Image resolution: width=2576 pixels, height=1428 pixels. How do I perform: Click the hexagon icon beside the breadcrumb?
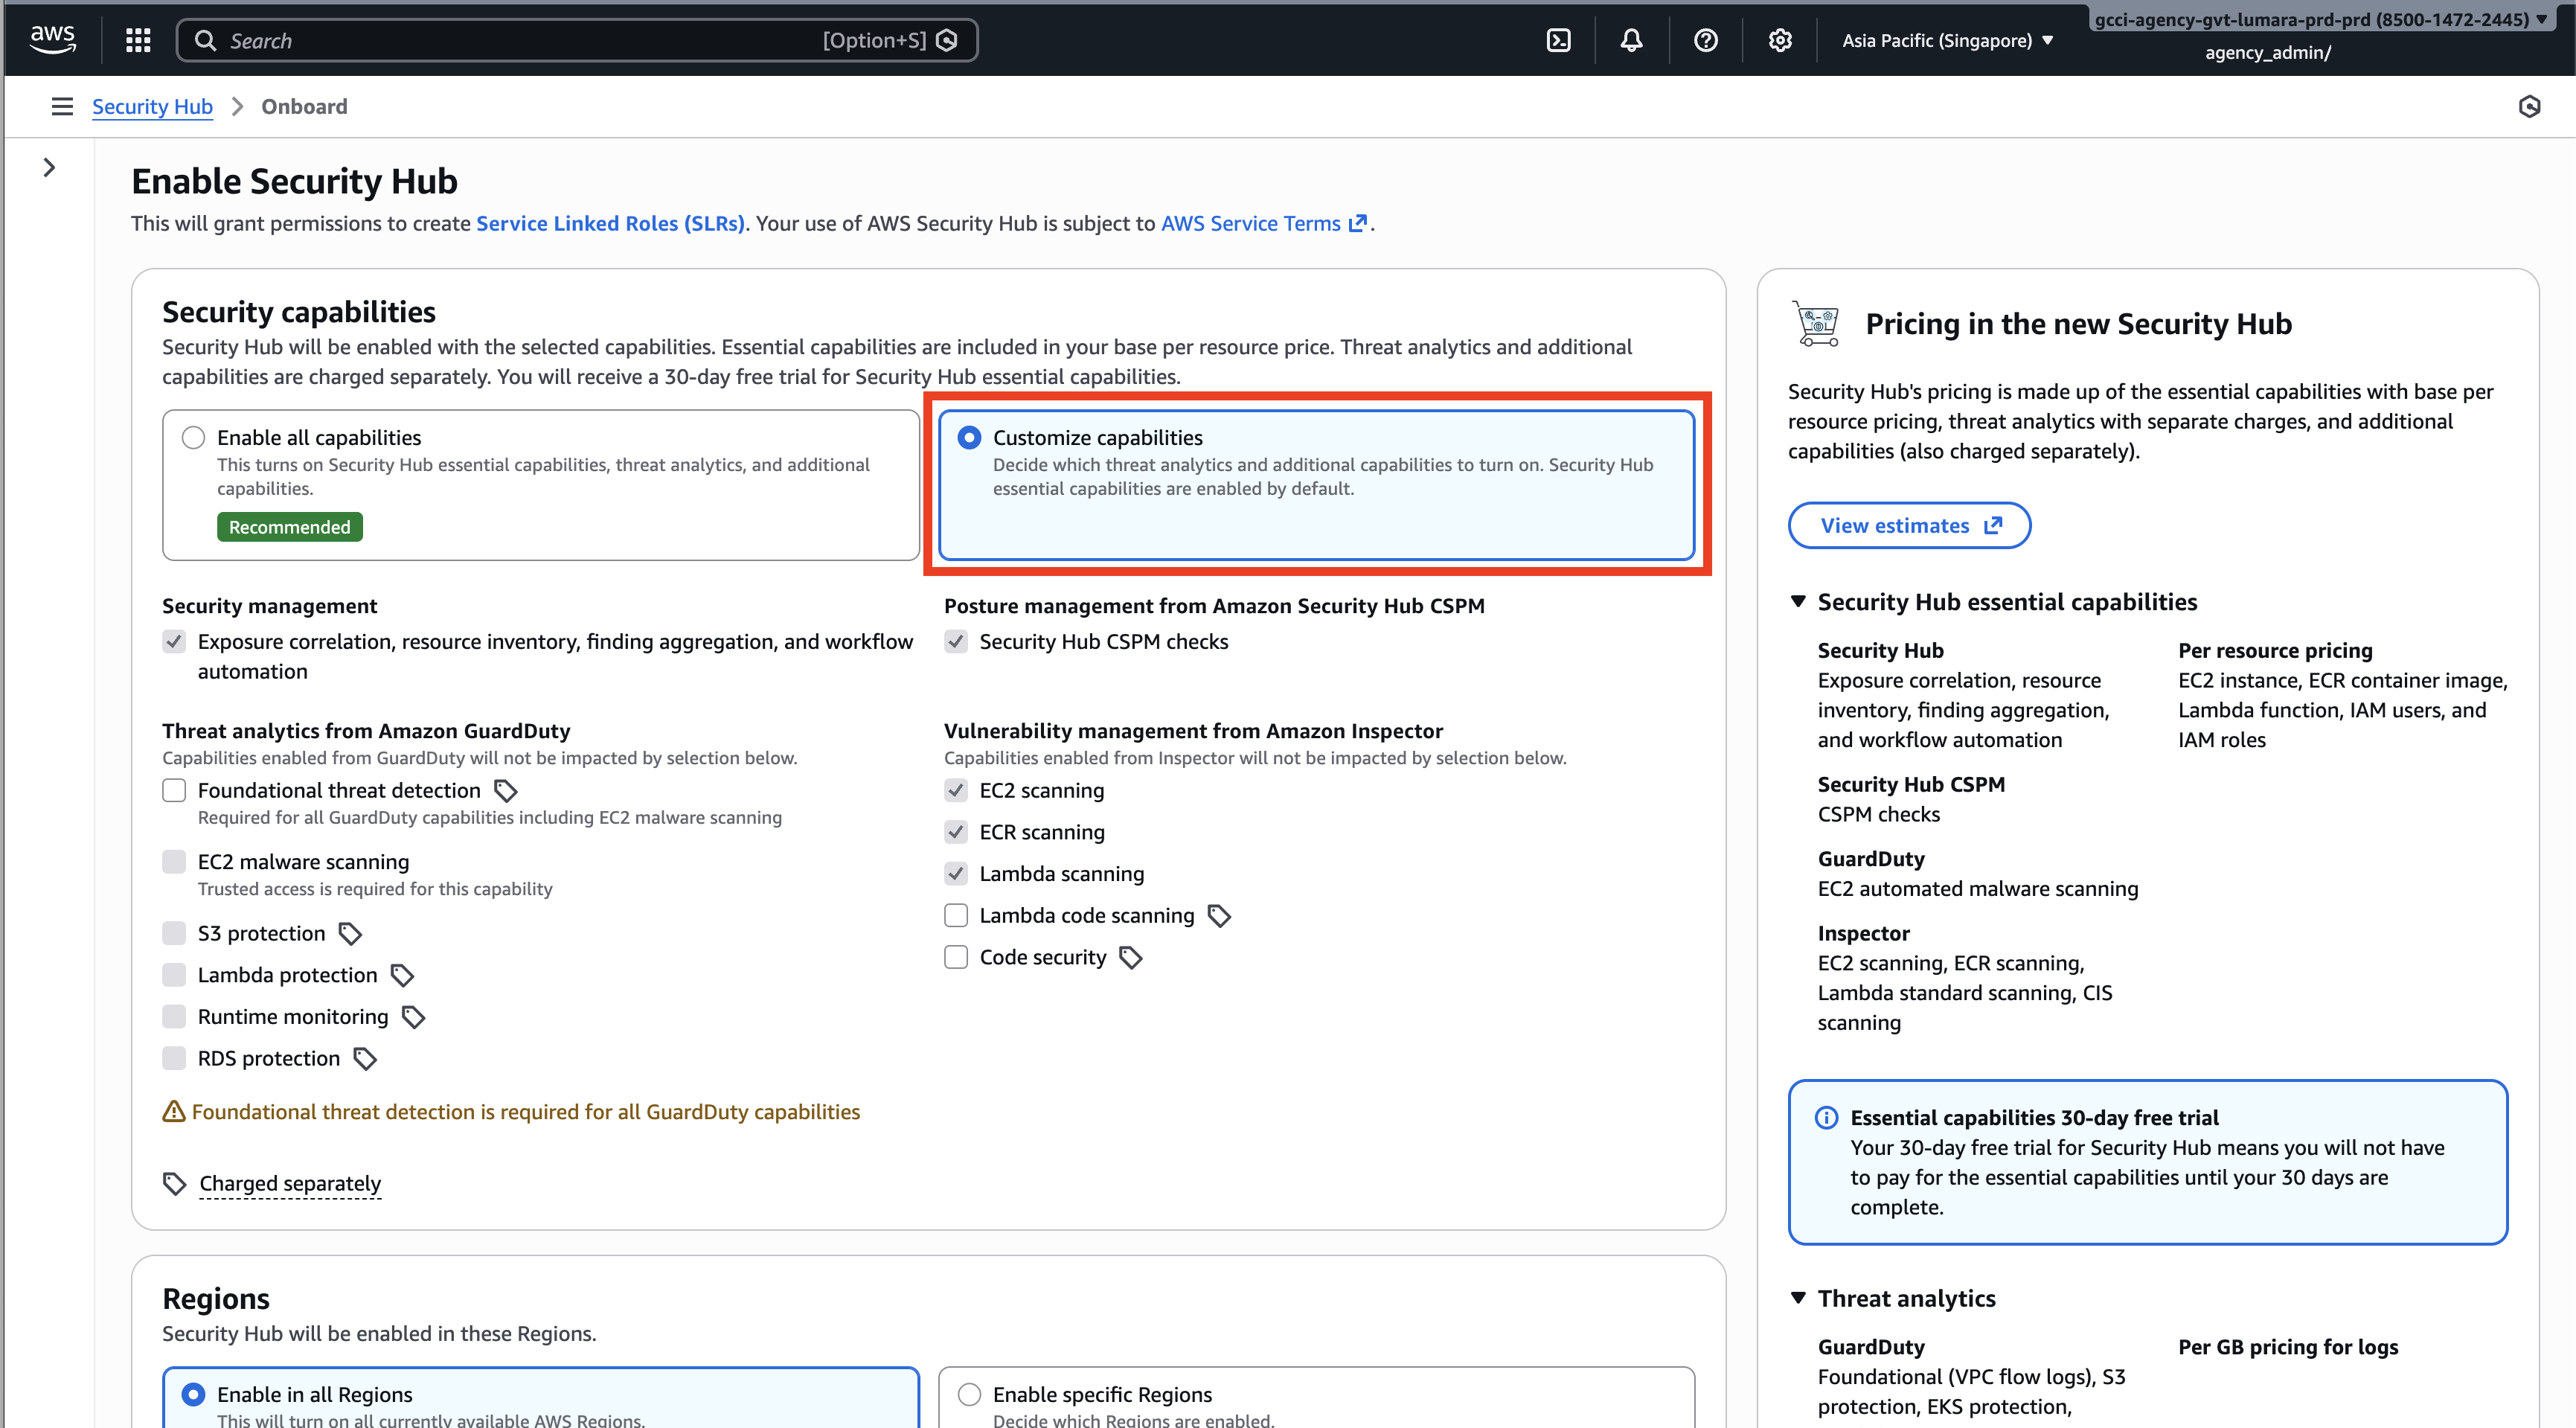pyautogui.click(x=2529, y=106)
